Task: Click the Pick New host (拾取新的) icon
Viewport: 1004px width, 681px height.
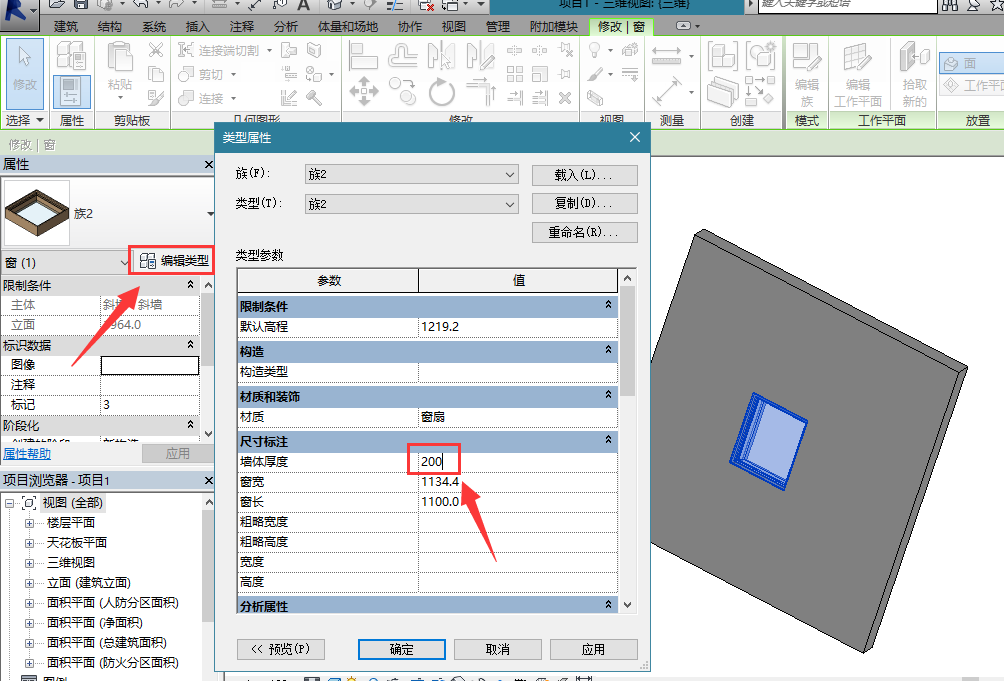Action: coord(914,74)
